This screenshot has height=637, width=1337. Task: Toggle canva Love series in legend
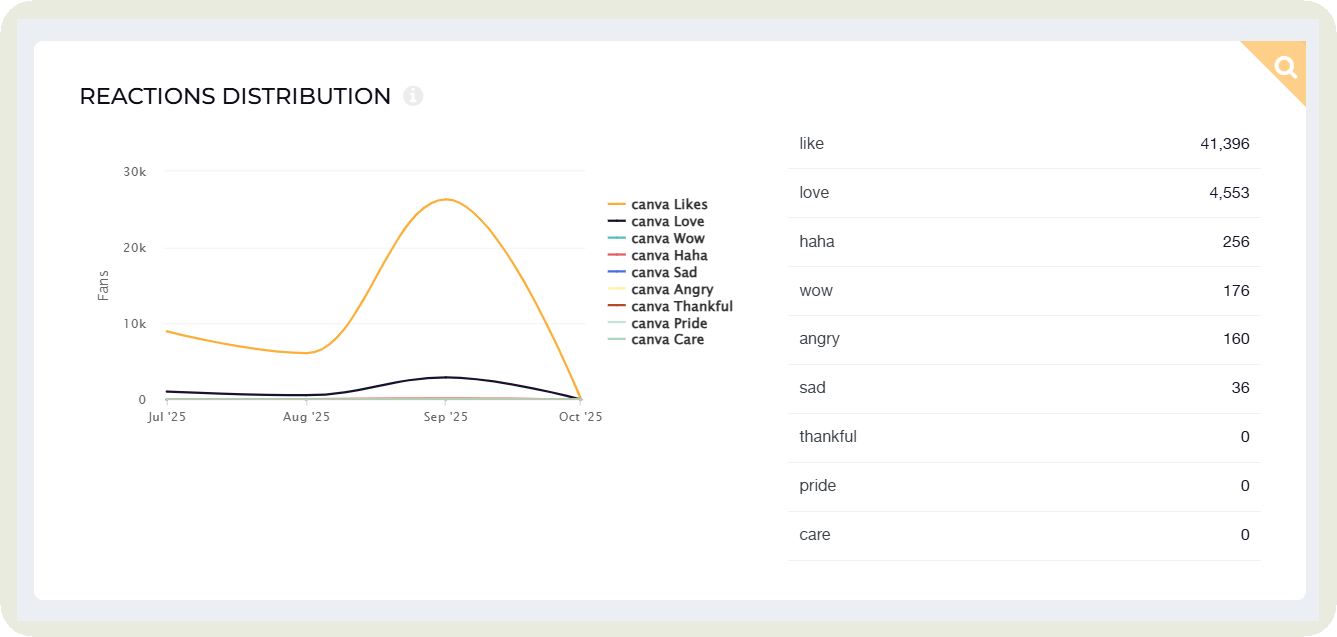(667, 222)
